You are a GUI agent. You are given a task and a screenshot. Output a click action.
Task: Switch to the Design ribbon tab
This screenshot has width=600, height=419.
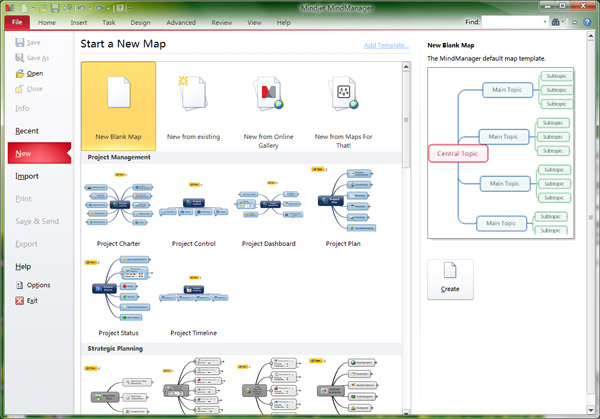tap(140, 23)
